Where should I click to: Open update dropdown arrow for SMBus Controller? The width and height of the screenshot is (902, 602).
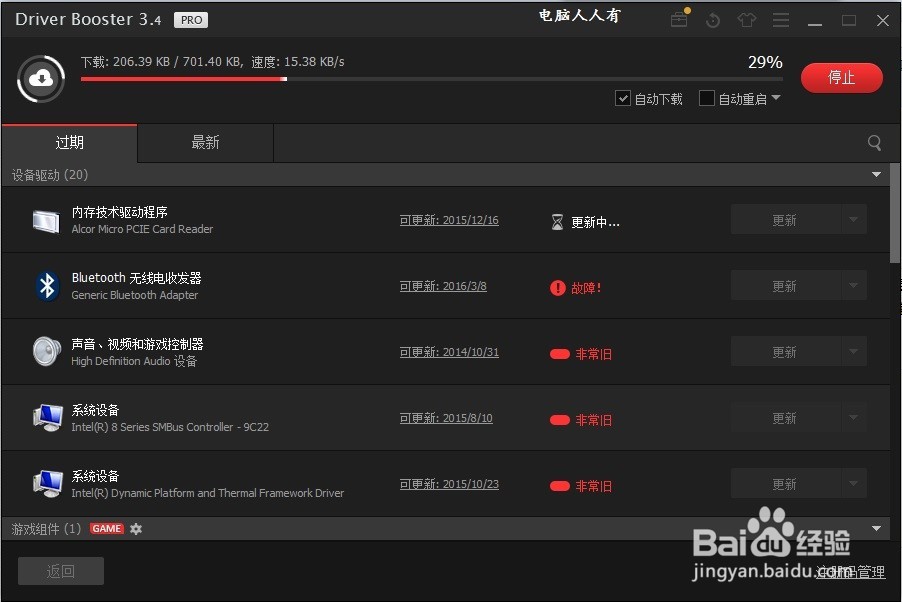click(854, 417)
